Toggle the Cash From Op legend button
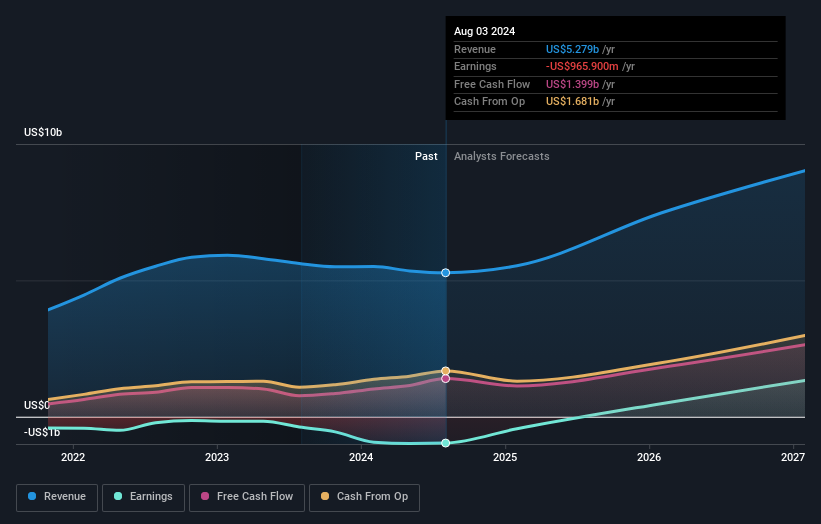 364,497
